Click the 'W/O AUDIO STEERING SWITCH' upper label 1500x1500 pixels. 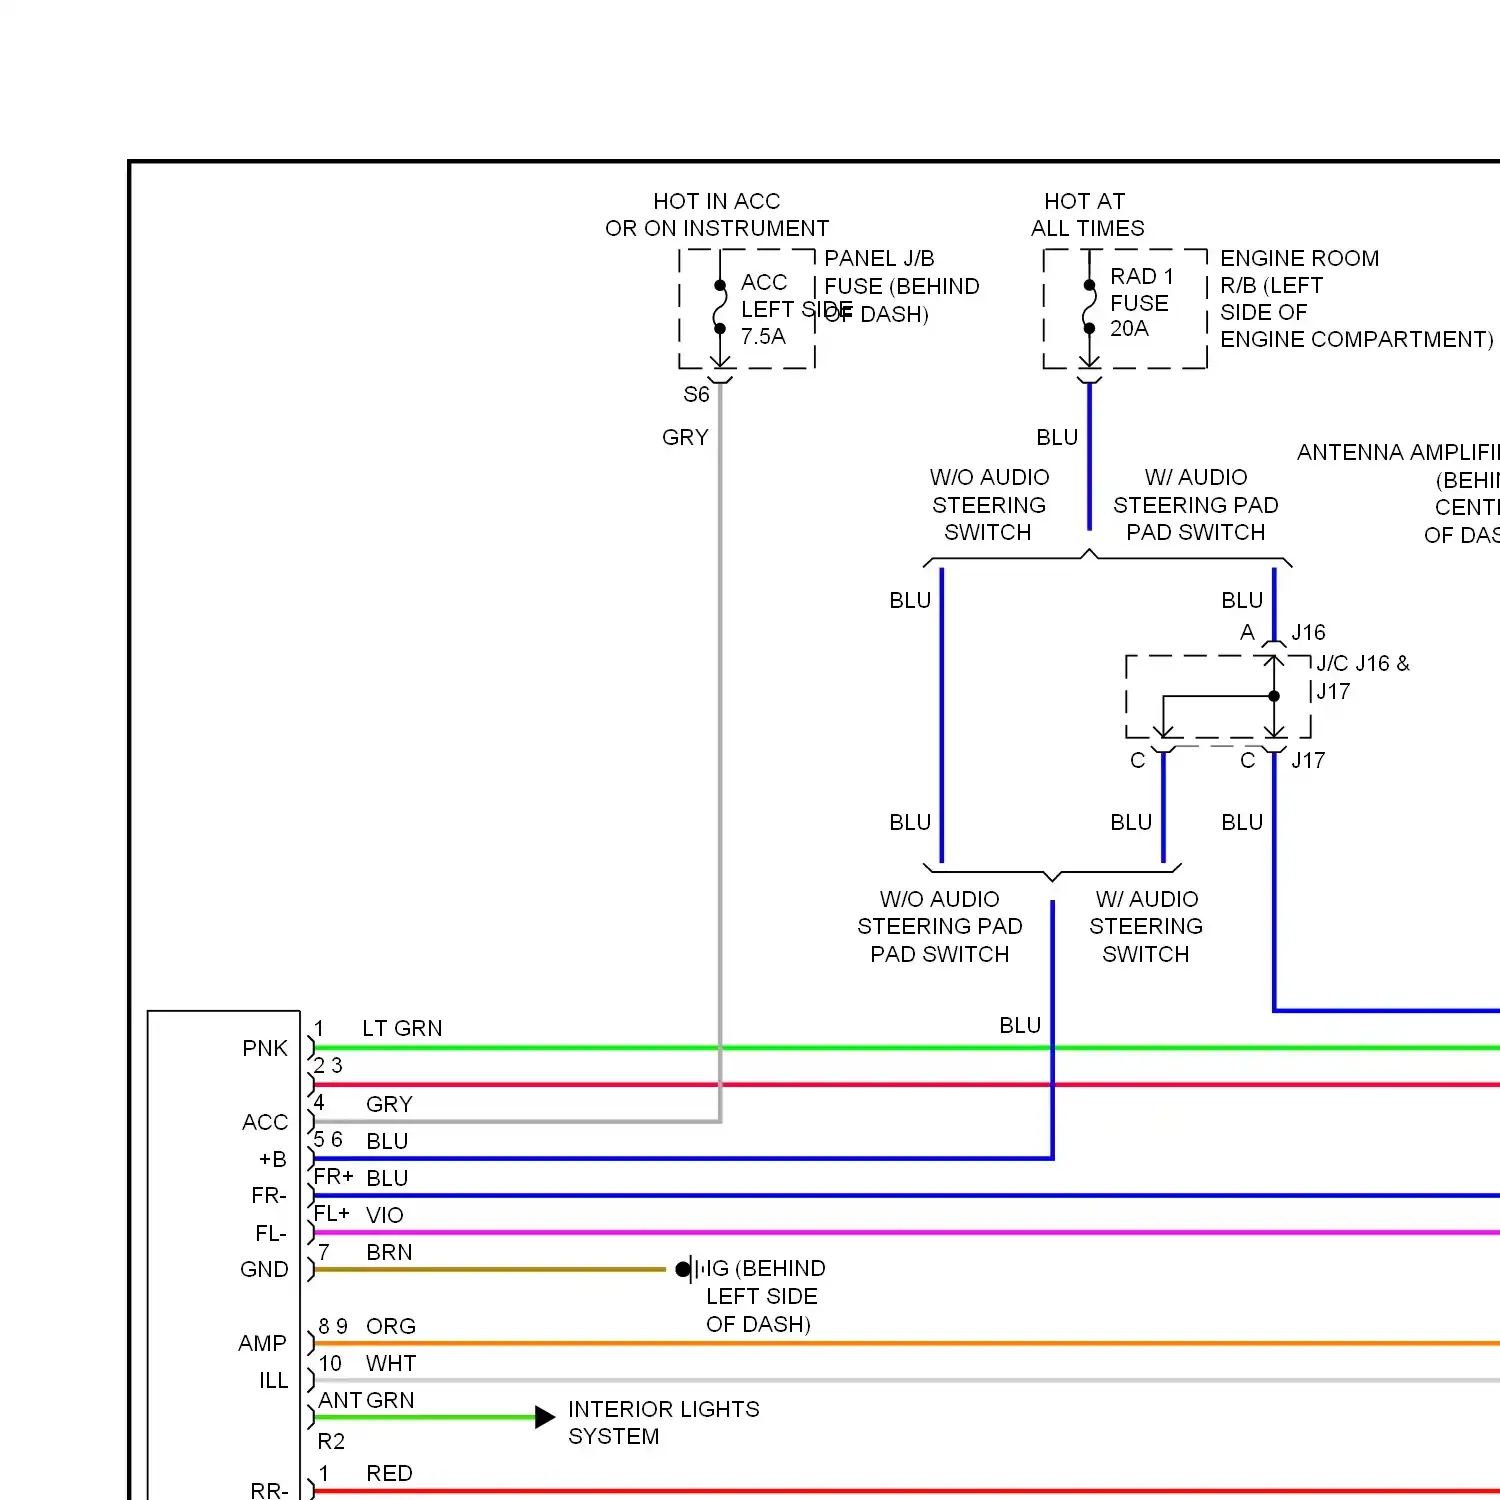point(989,505)
